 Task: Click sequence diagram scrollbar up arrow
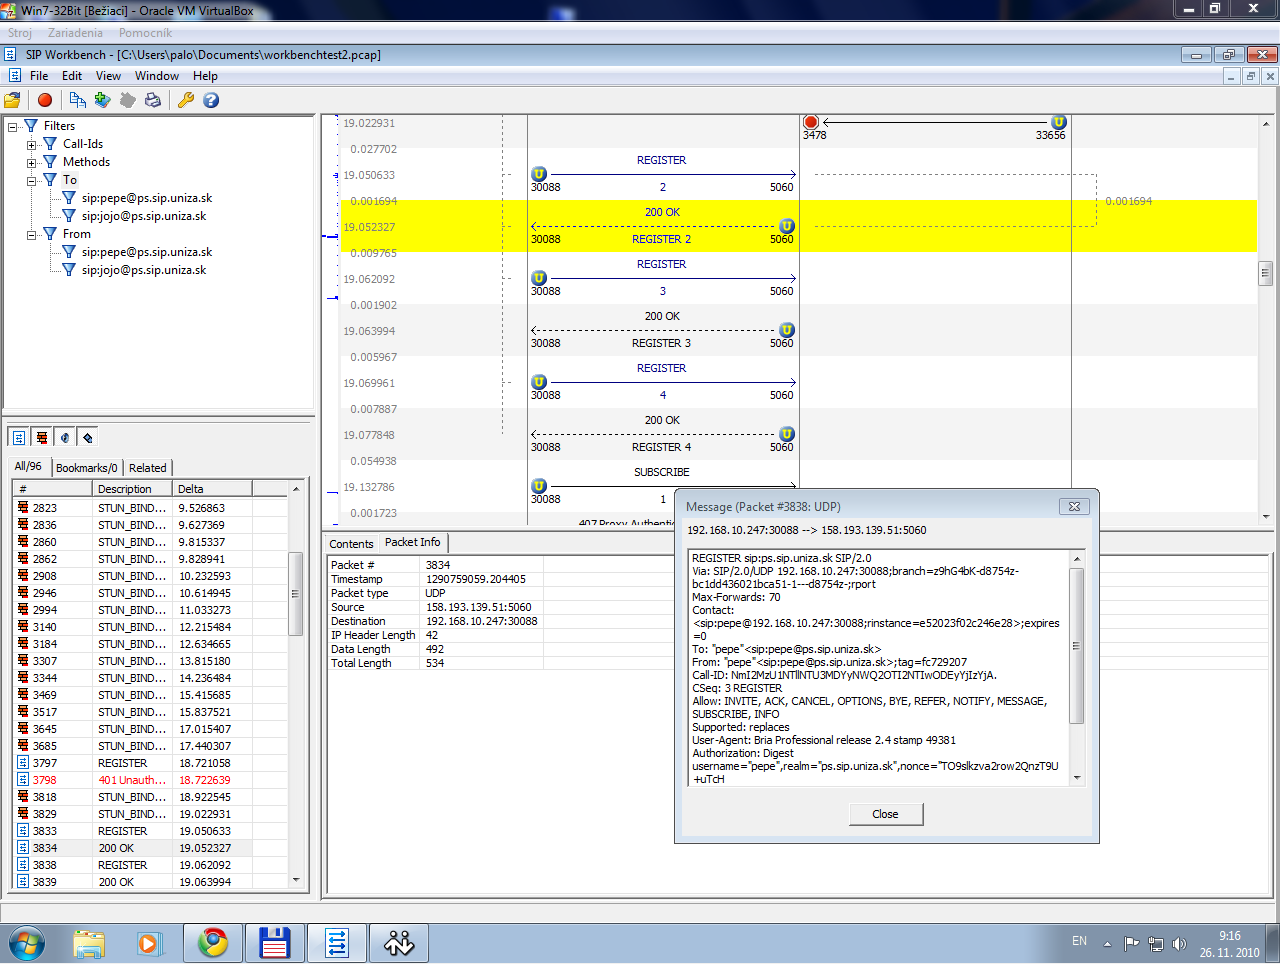[x=1265, y=124]
